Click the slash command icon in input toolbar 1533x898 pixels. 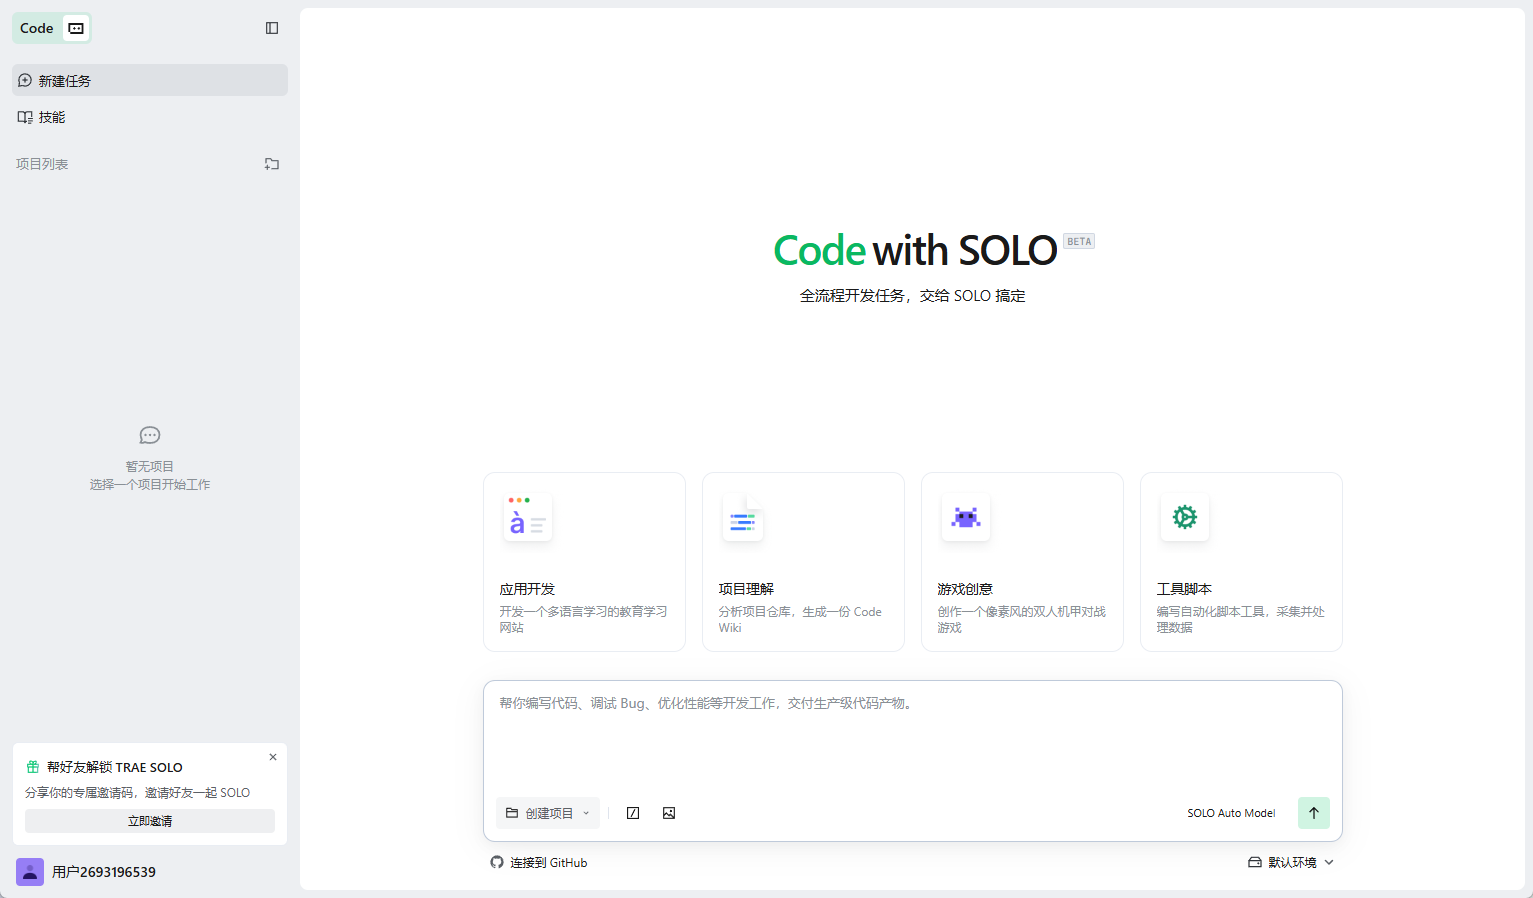click(x=633, y=813)
